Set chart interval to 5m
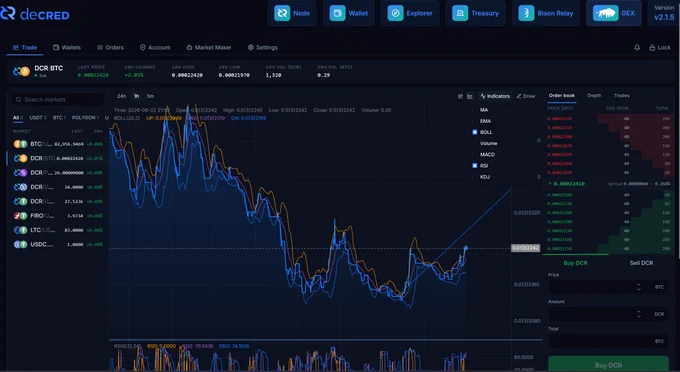Screen dimensions: 680x372 coord(150,96)
